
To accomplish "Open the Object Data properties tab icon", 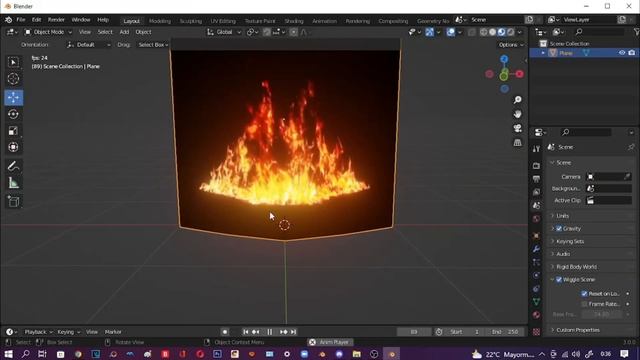I will pos(536,302).
